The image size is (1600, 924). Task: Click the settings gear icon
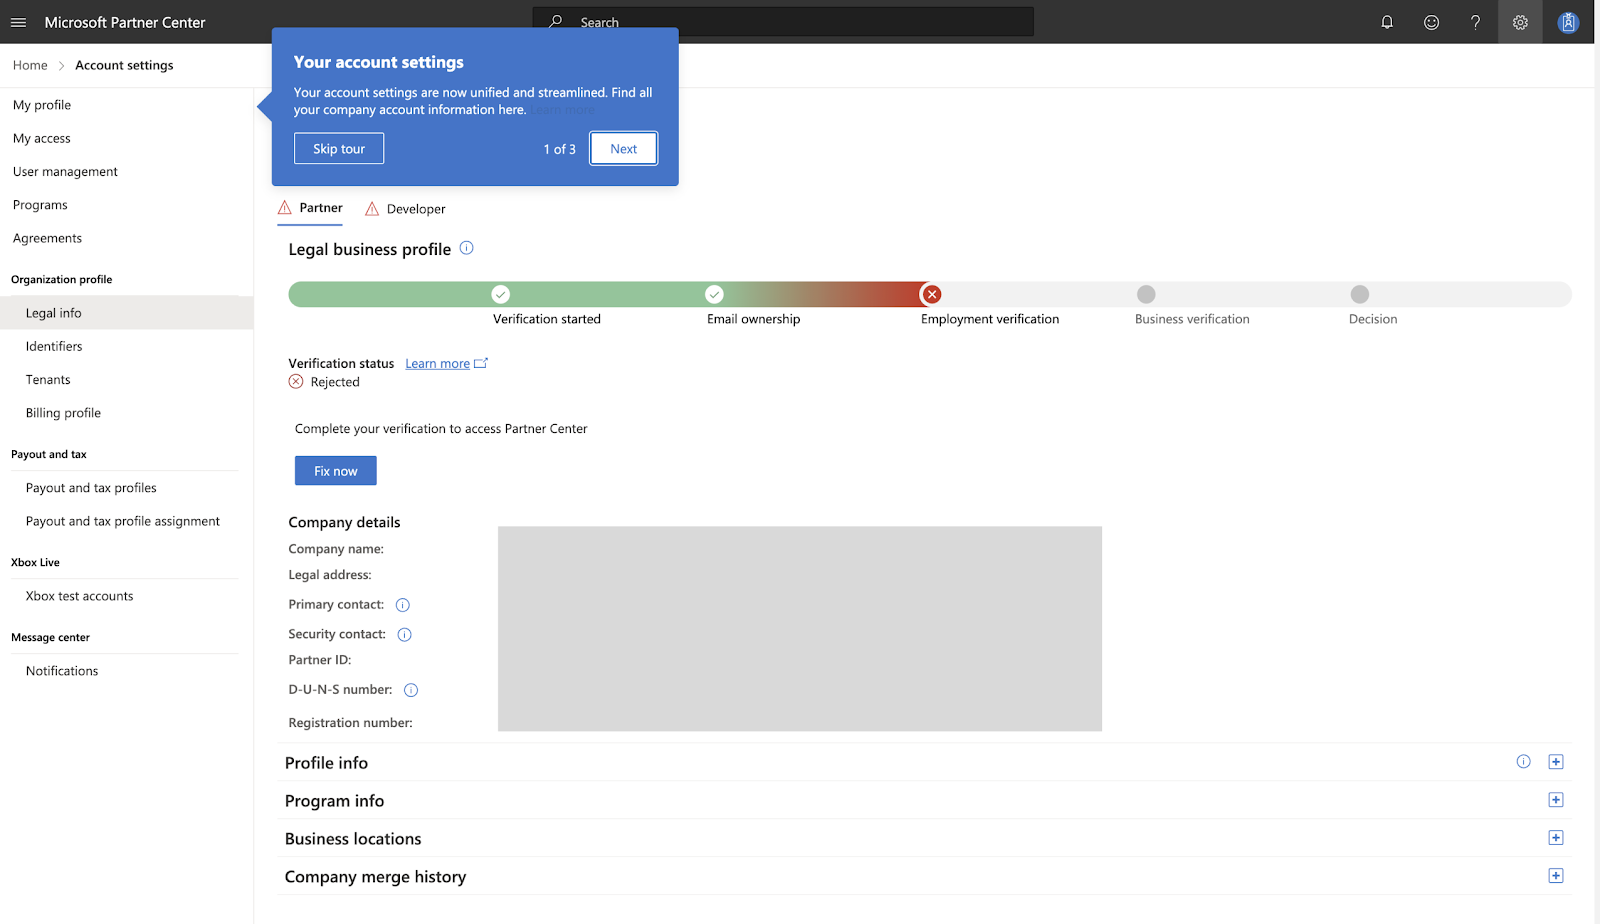click(1520, 22)
